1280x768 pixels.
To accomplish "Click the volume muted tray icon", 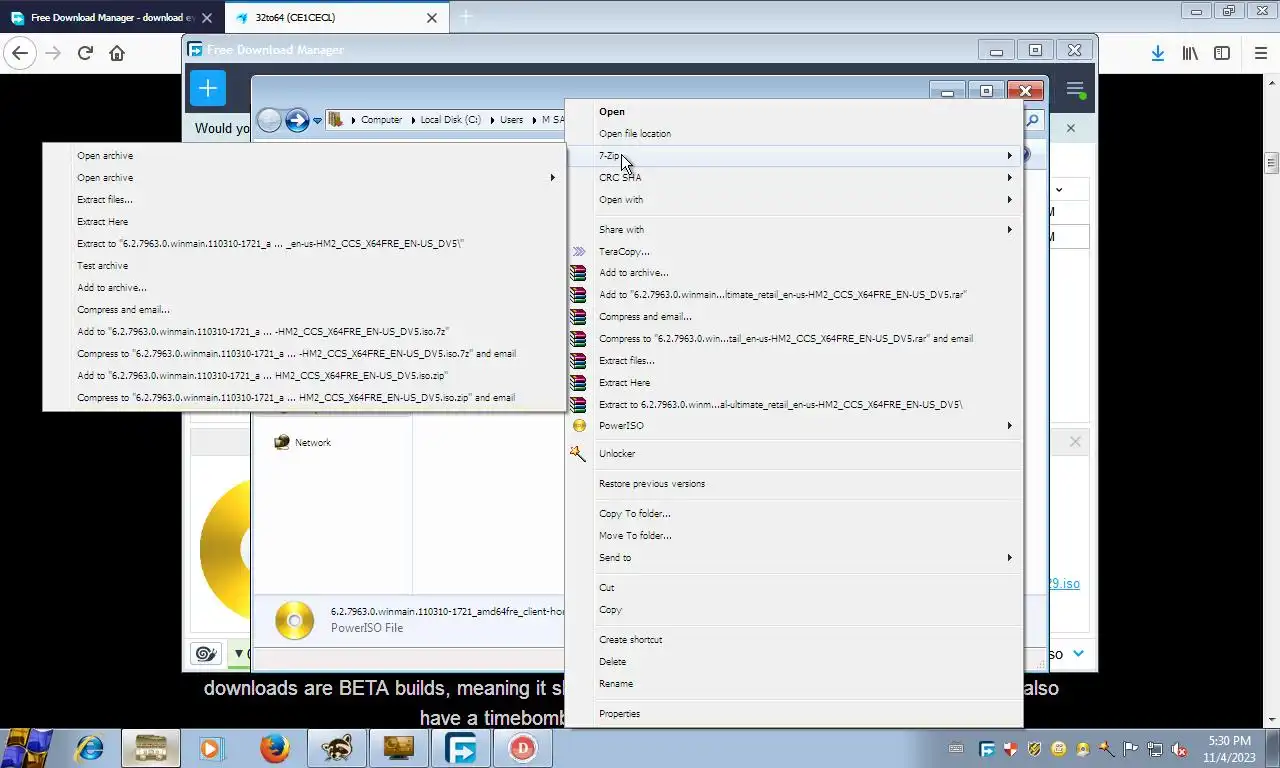I will [1179, 749].
